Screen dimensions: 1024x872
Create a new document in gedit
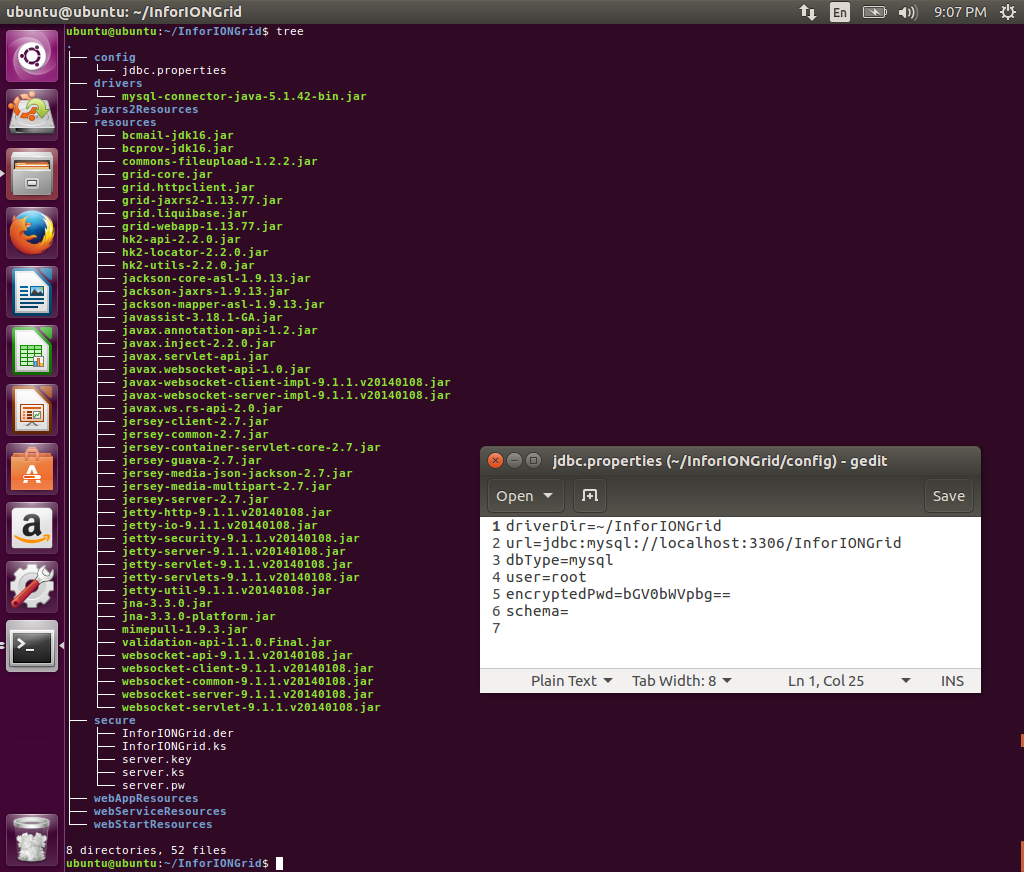(x=590, y=496)
